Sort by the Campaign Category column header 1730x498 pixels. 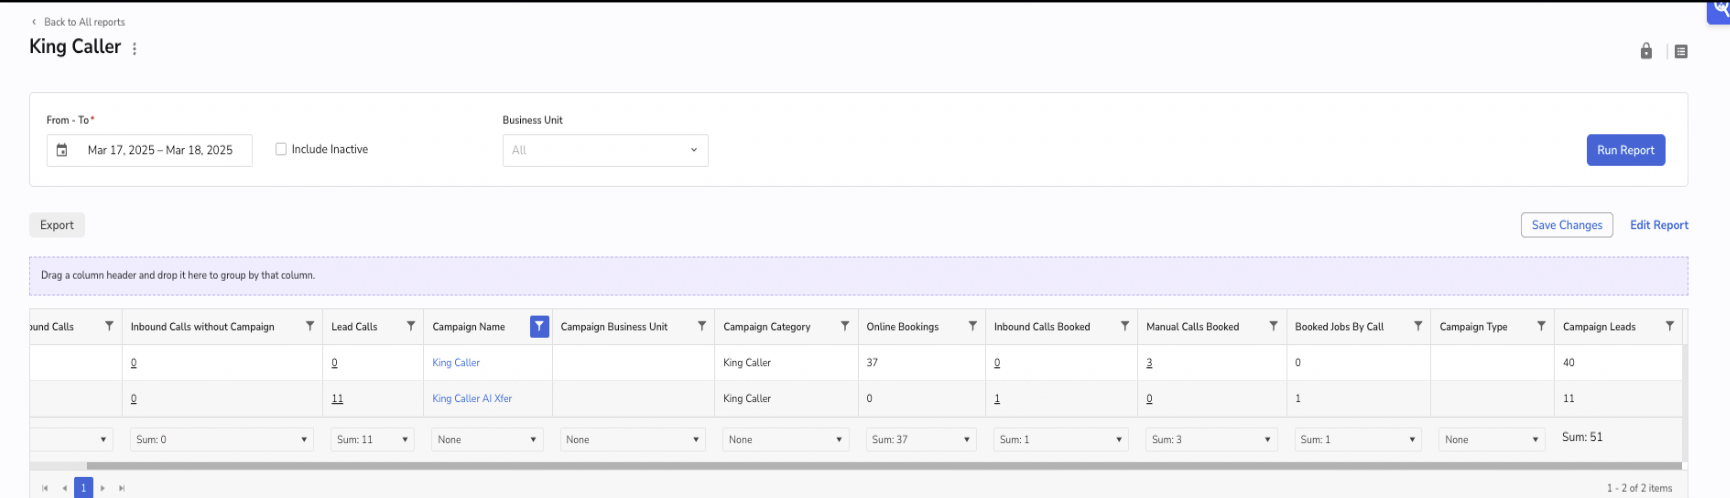(x=767, y=327)
